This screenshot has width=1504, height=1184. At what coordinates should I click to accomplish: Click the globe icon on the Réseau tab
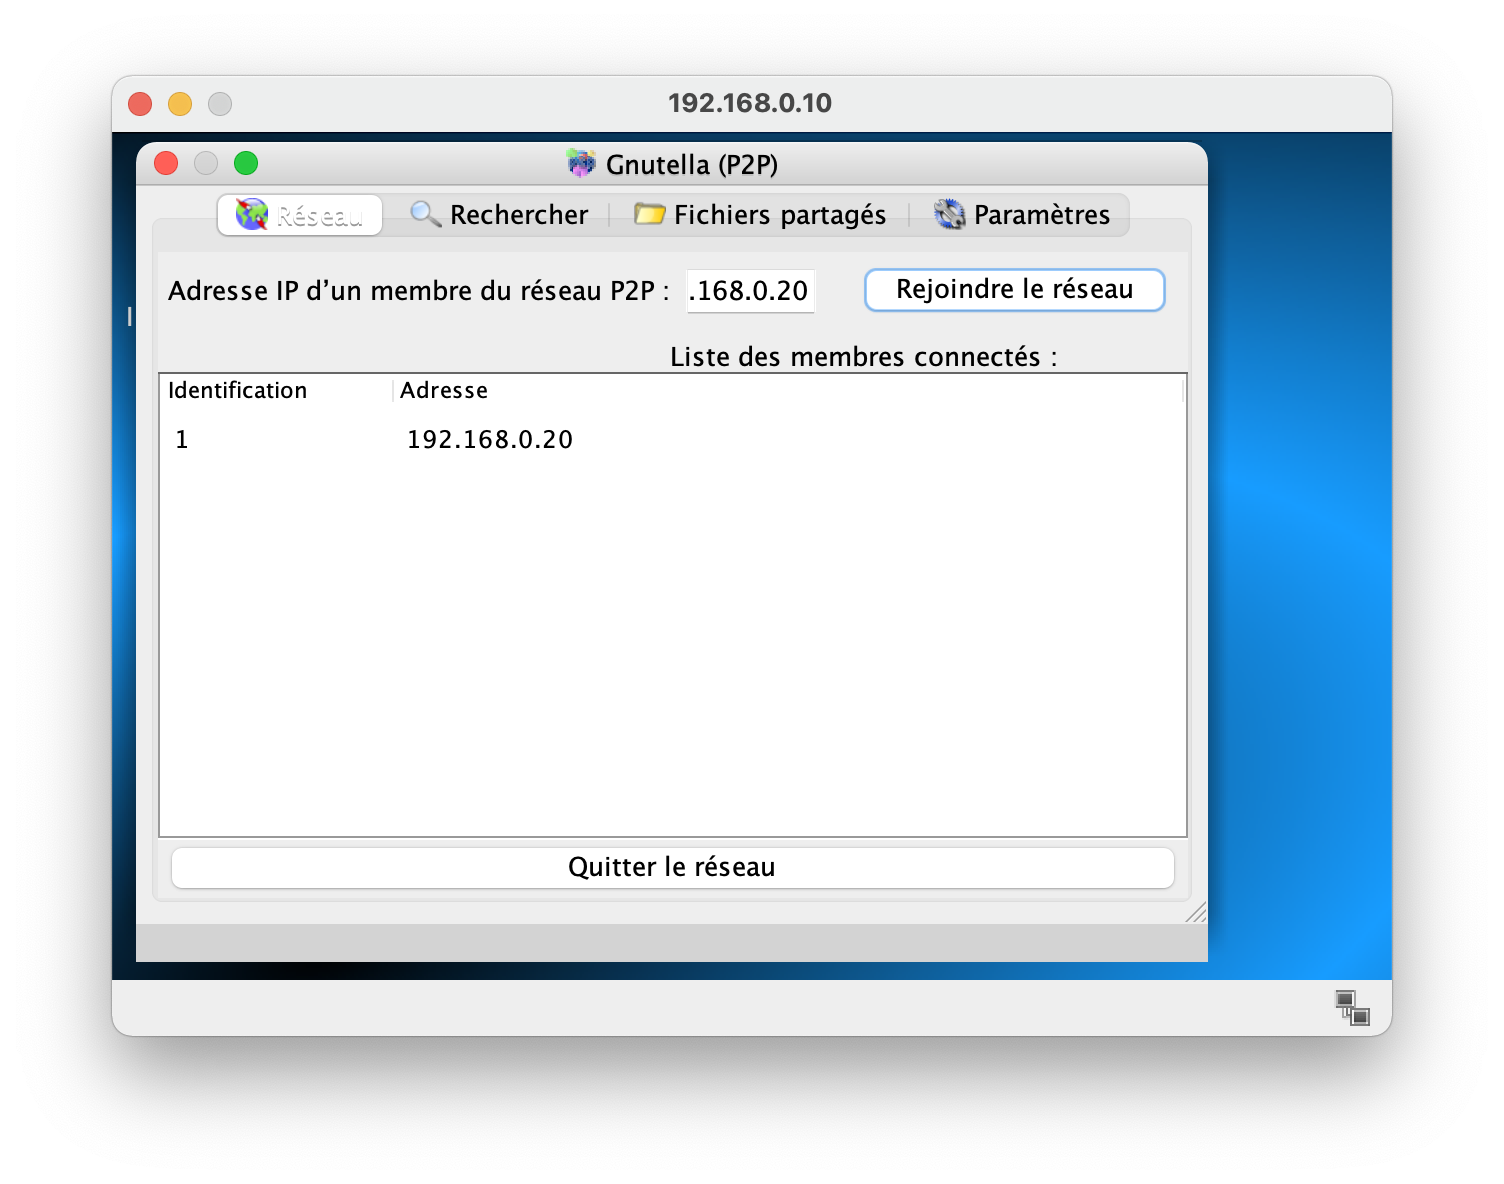(x=251, y=214)
